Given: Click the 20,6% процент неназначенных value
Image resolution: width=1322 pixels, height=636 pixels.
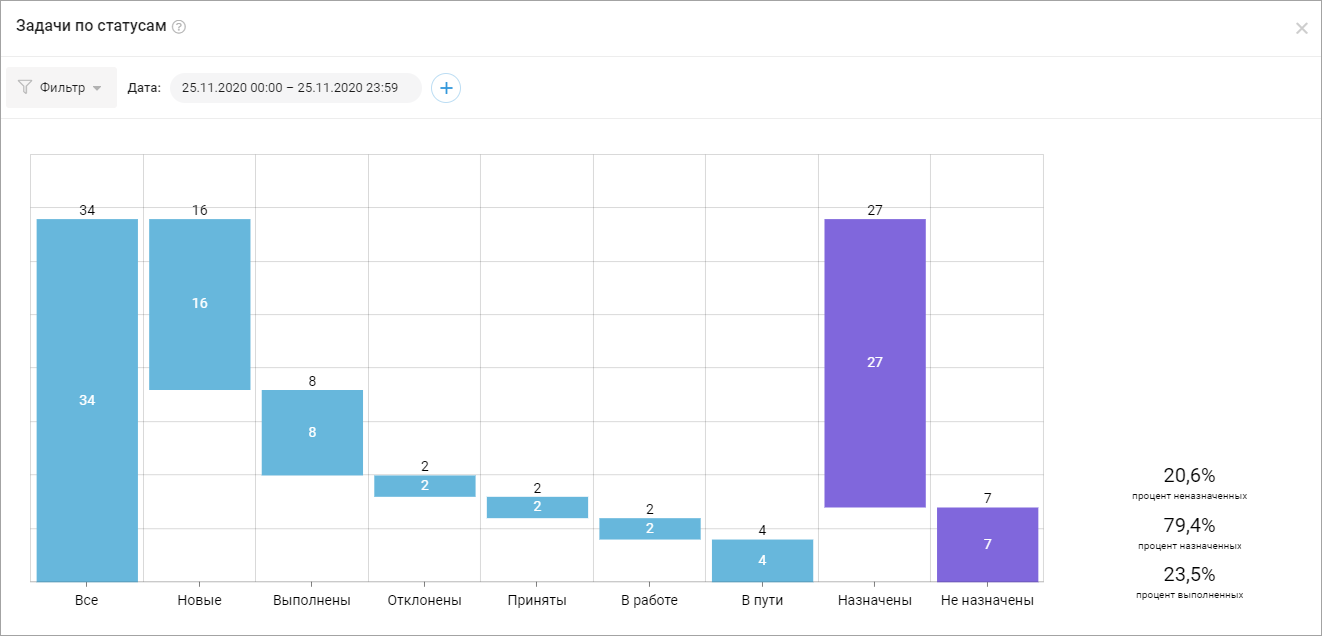Looking at the screenshot, I should pyautogui.click(x=1189, y=476).
